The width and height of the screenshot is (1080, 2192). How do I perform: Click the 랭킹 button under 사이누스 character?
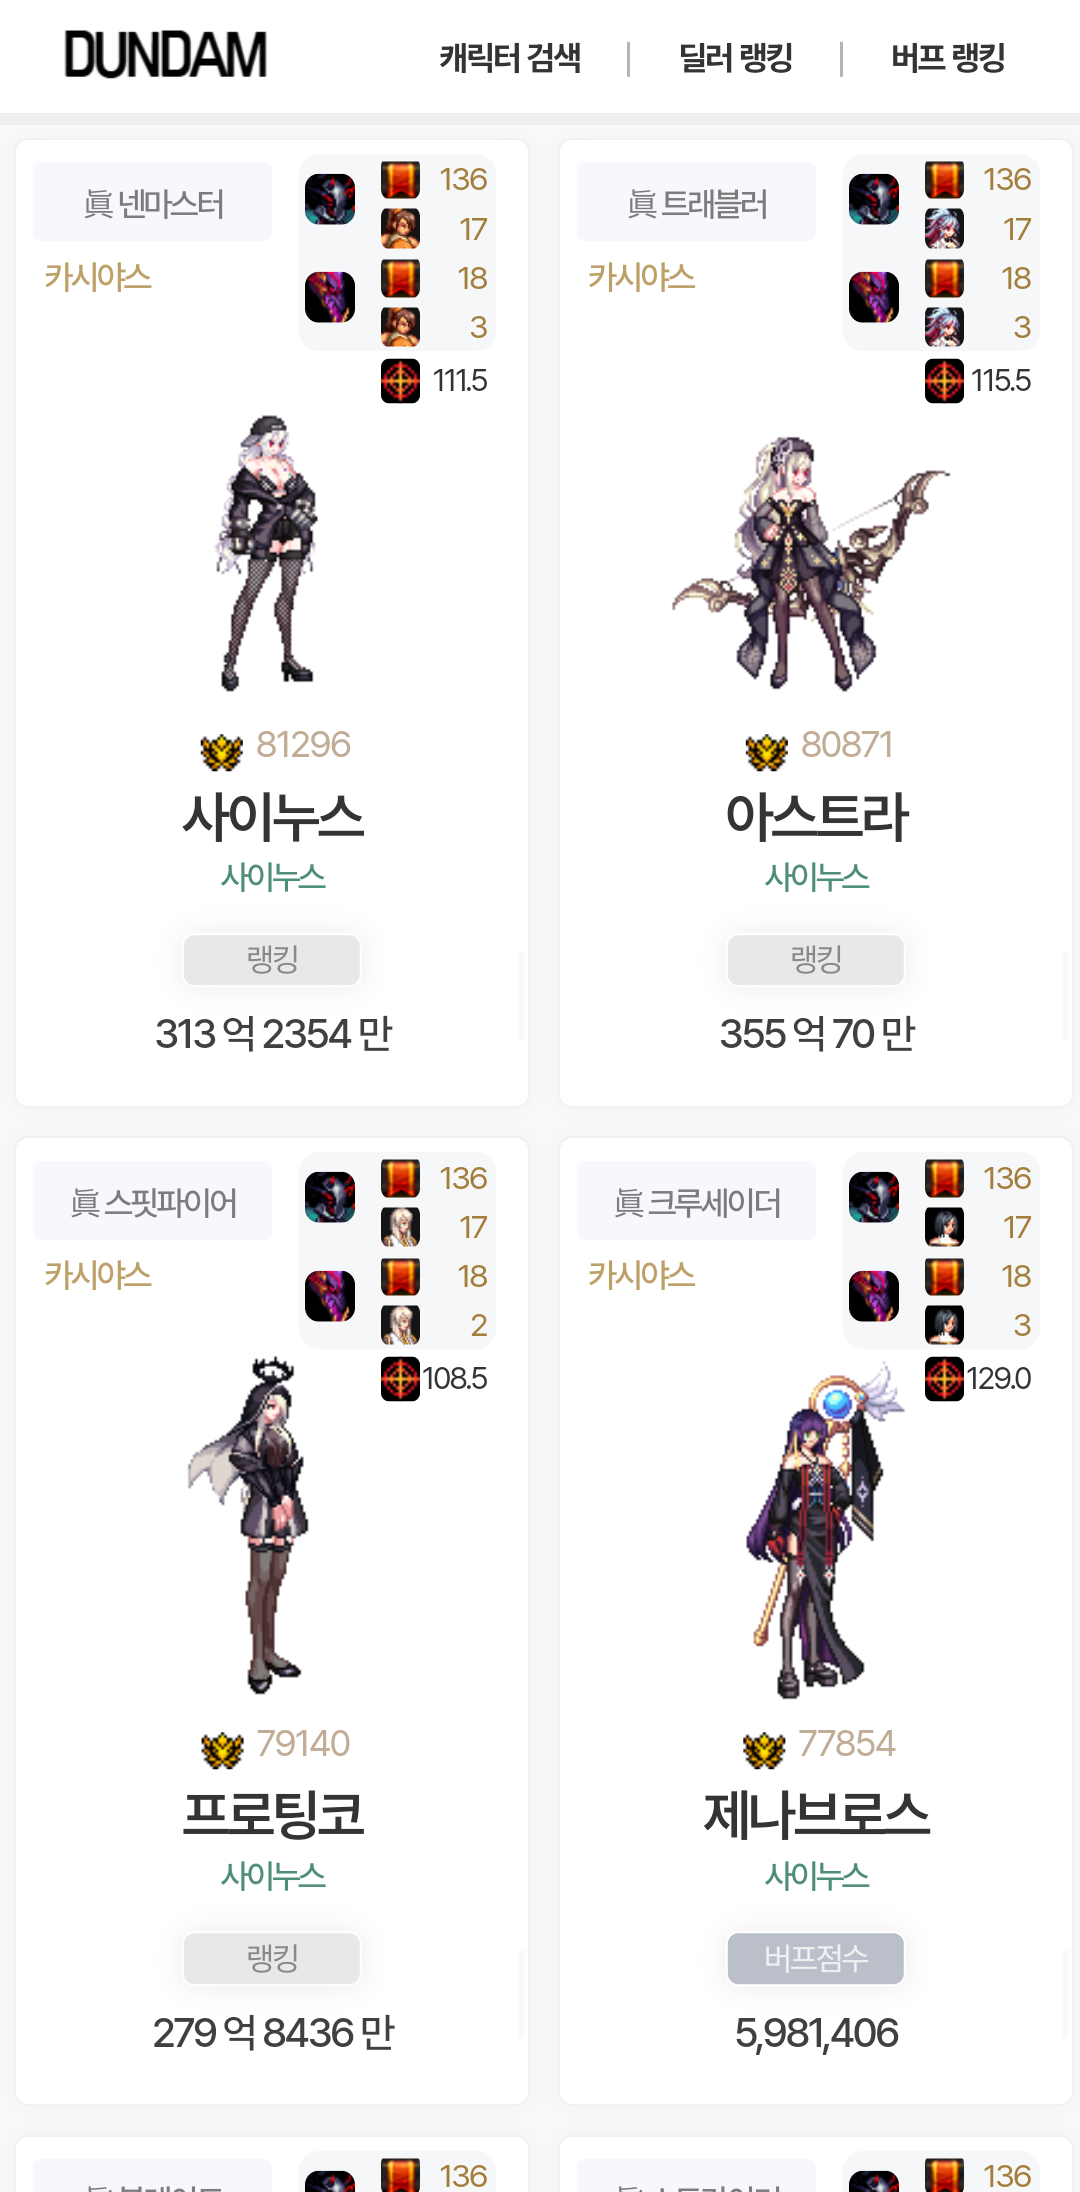tap(272, 960)
